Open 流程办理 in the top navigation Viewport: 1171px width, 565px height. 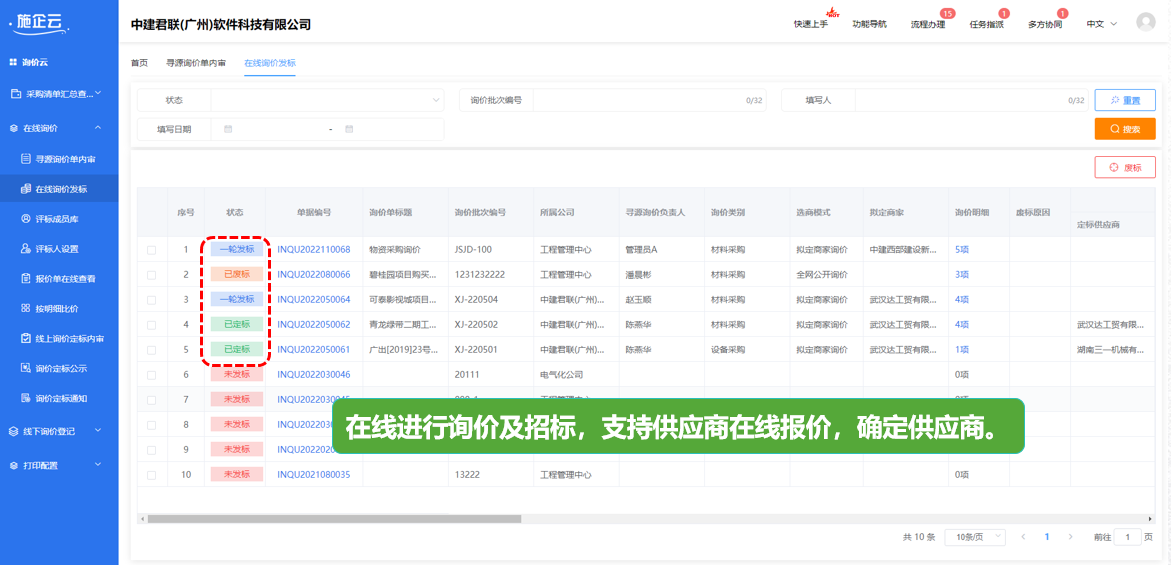[927, 24]
